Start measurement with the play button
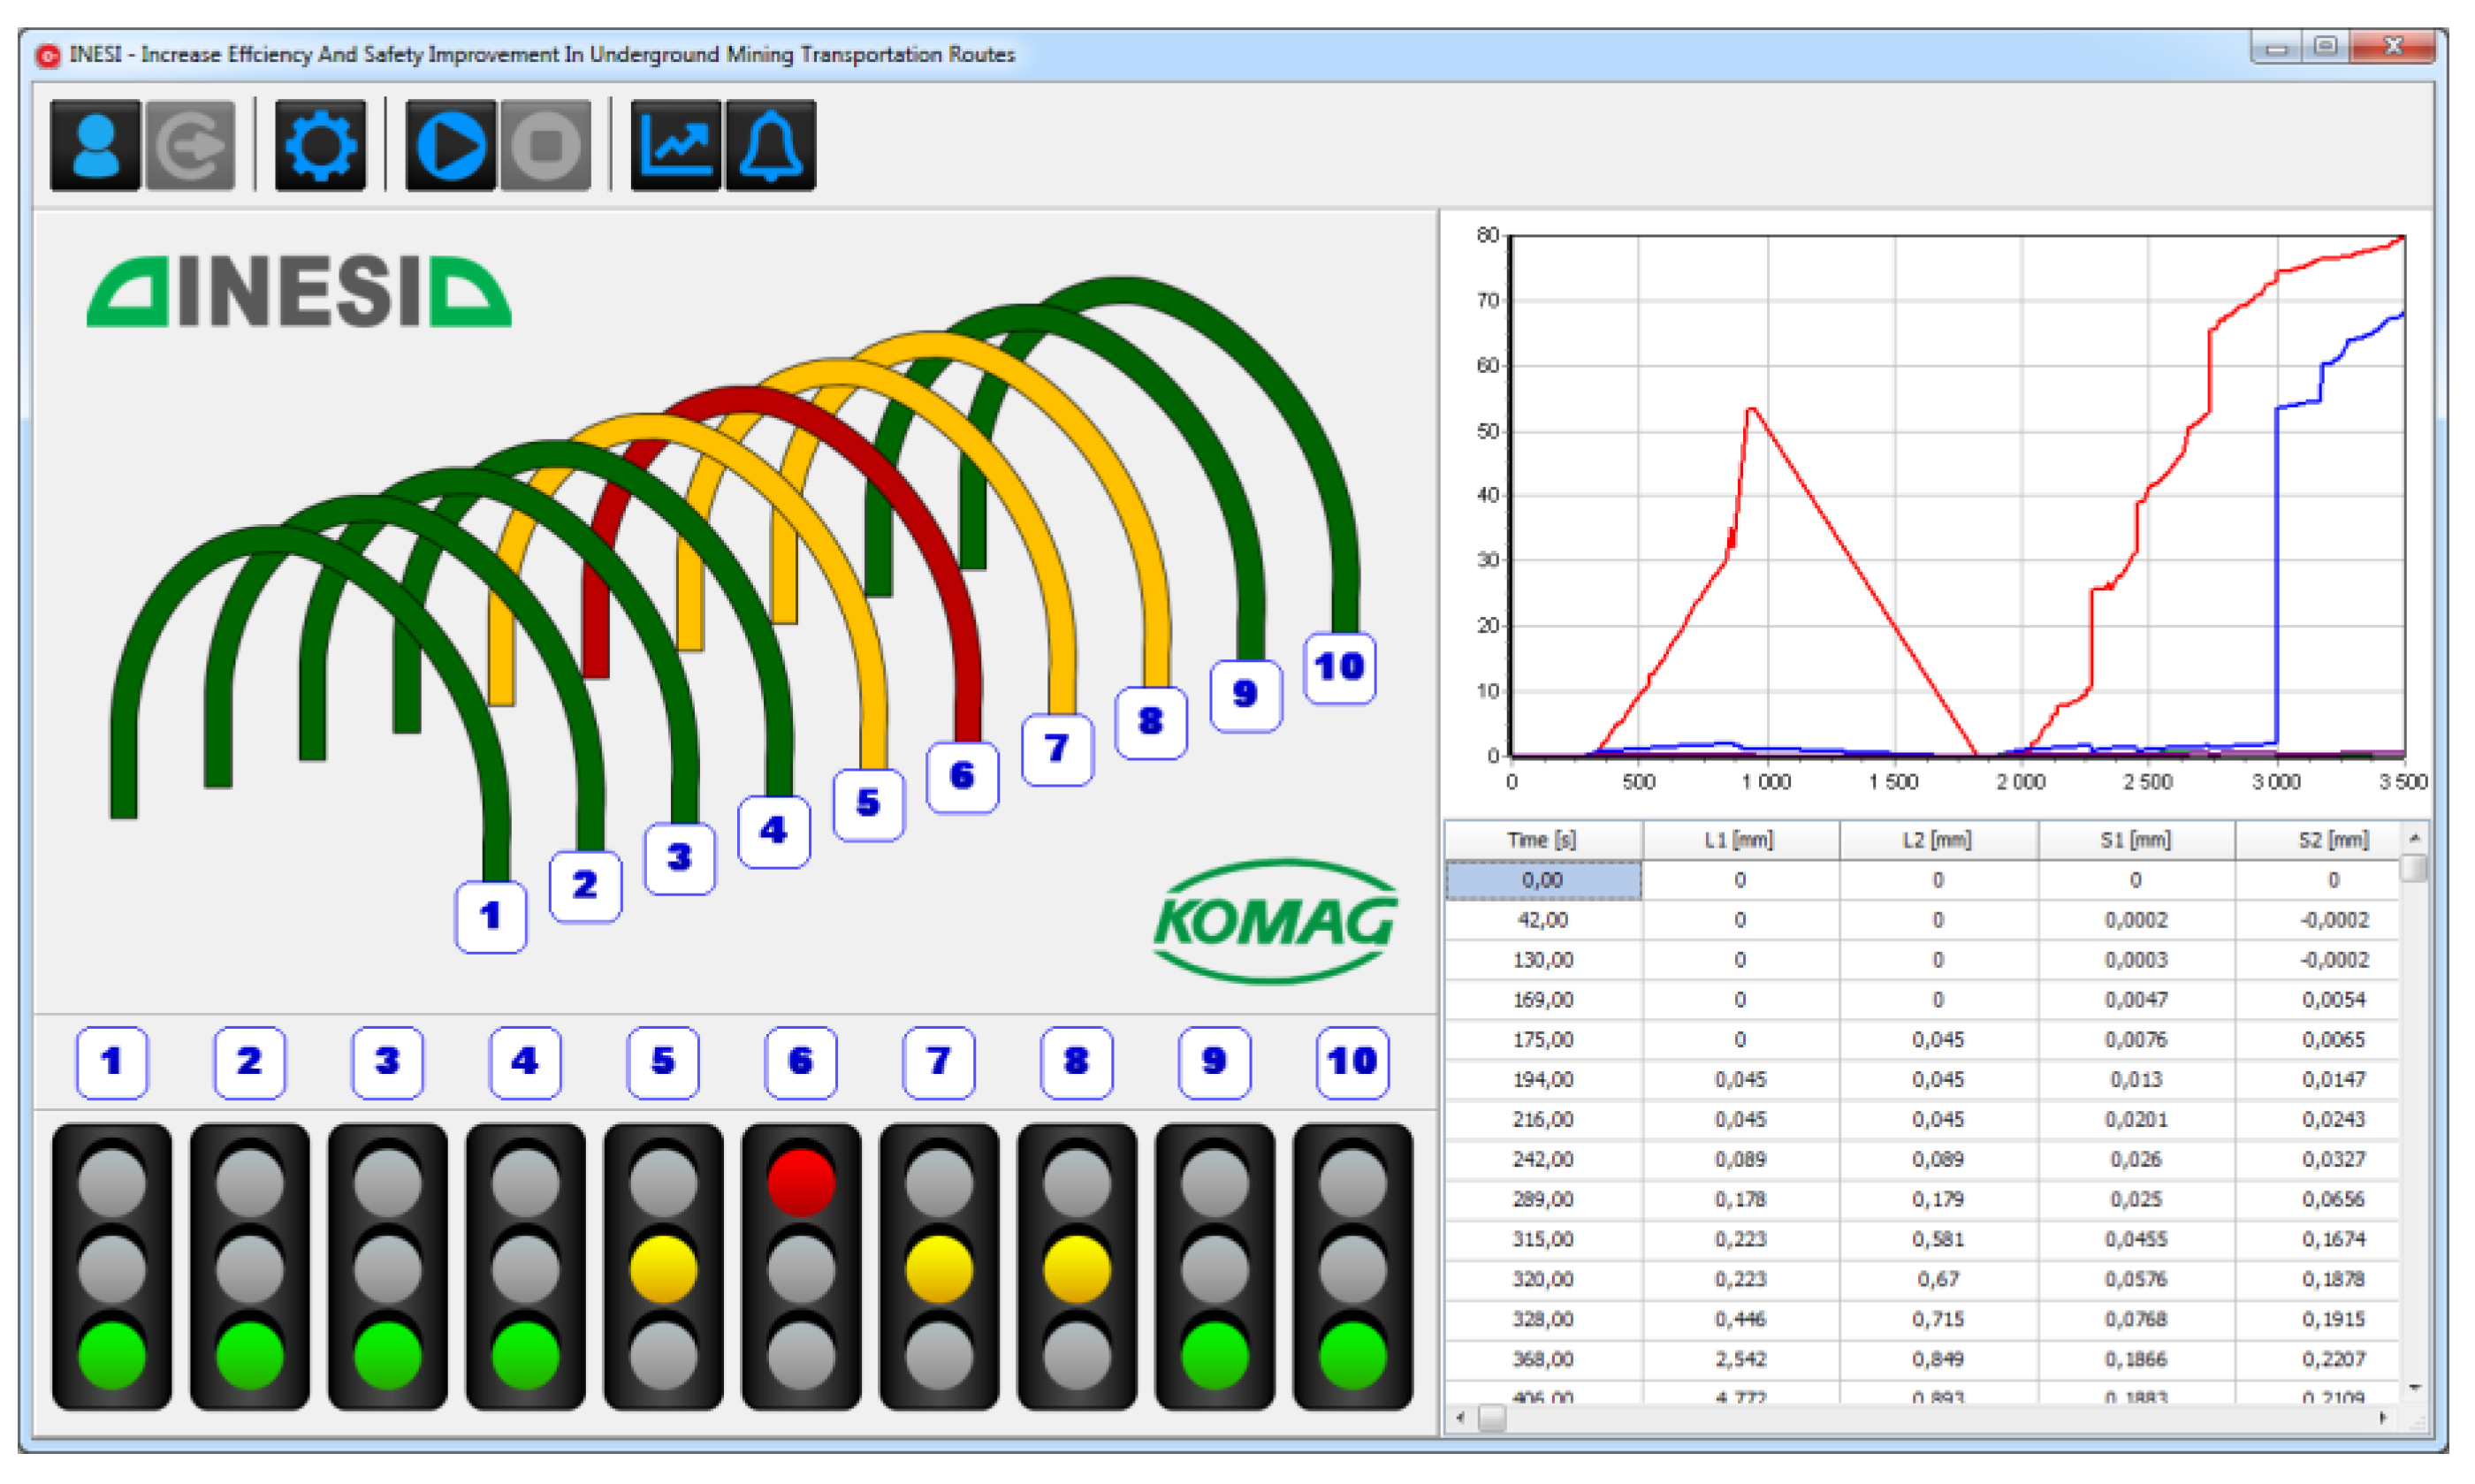2475x1484 pixels. (450, 146)
